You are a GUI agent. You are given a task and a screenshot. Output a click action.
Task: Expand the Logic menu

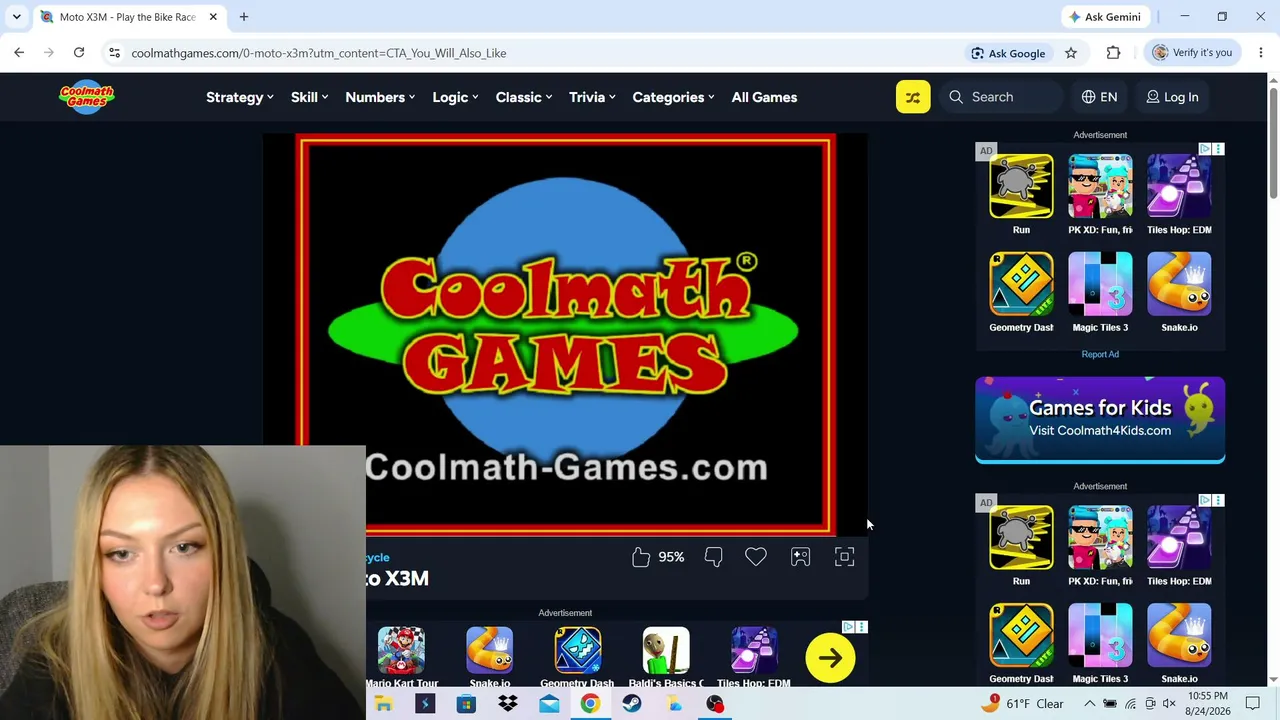[x=455, y=97]
